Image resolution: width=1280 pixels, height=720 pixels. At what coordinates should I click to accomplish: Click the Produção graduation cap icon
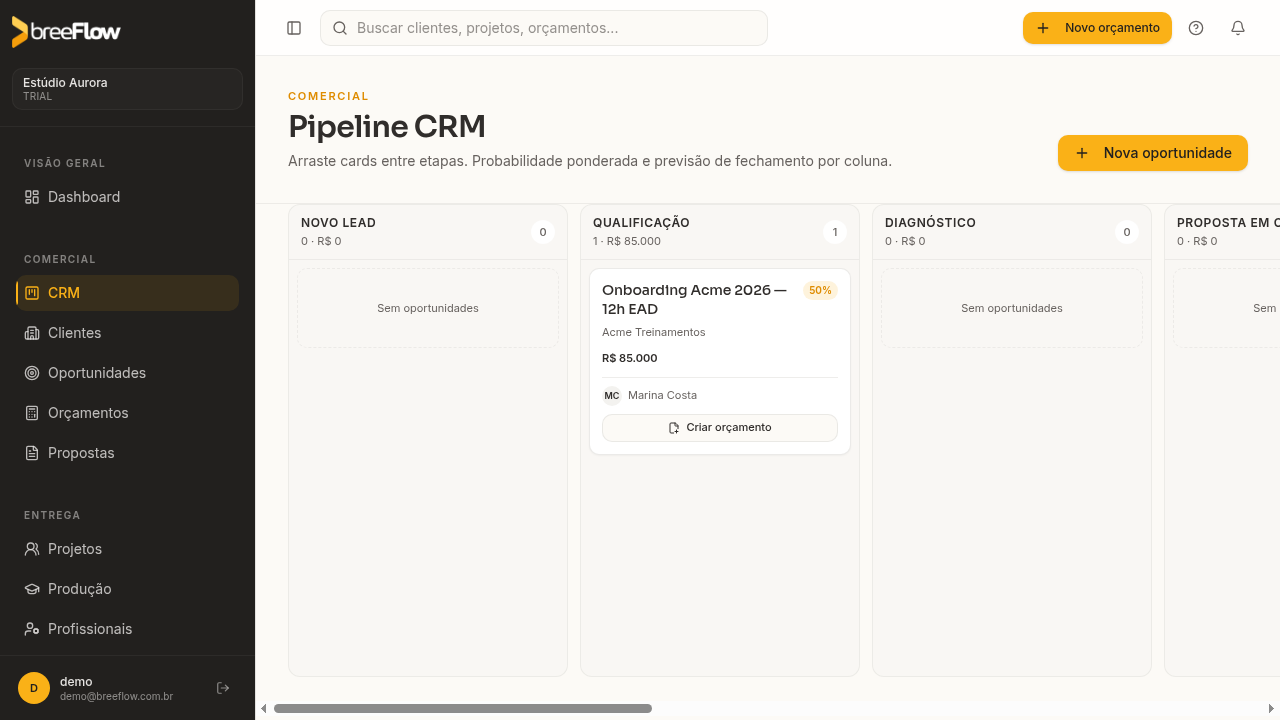pyautogui.click(x=32, y=589)
